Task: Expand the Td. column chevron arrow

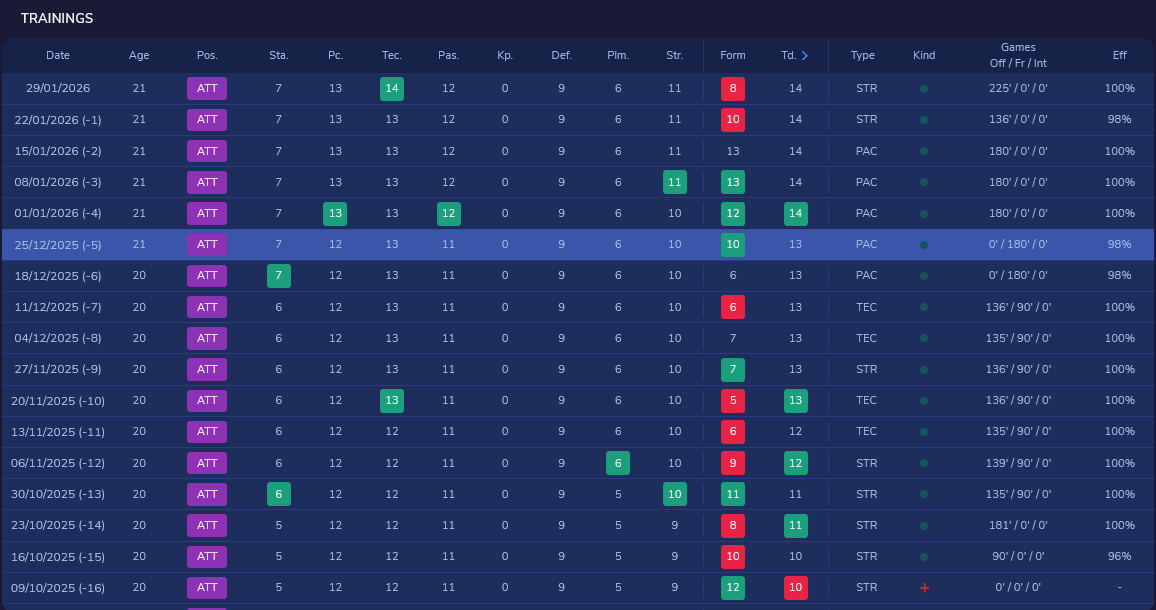Action: [x=804, y=55]
